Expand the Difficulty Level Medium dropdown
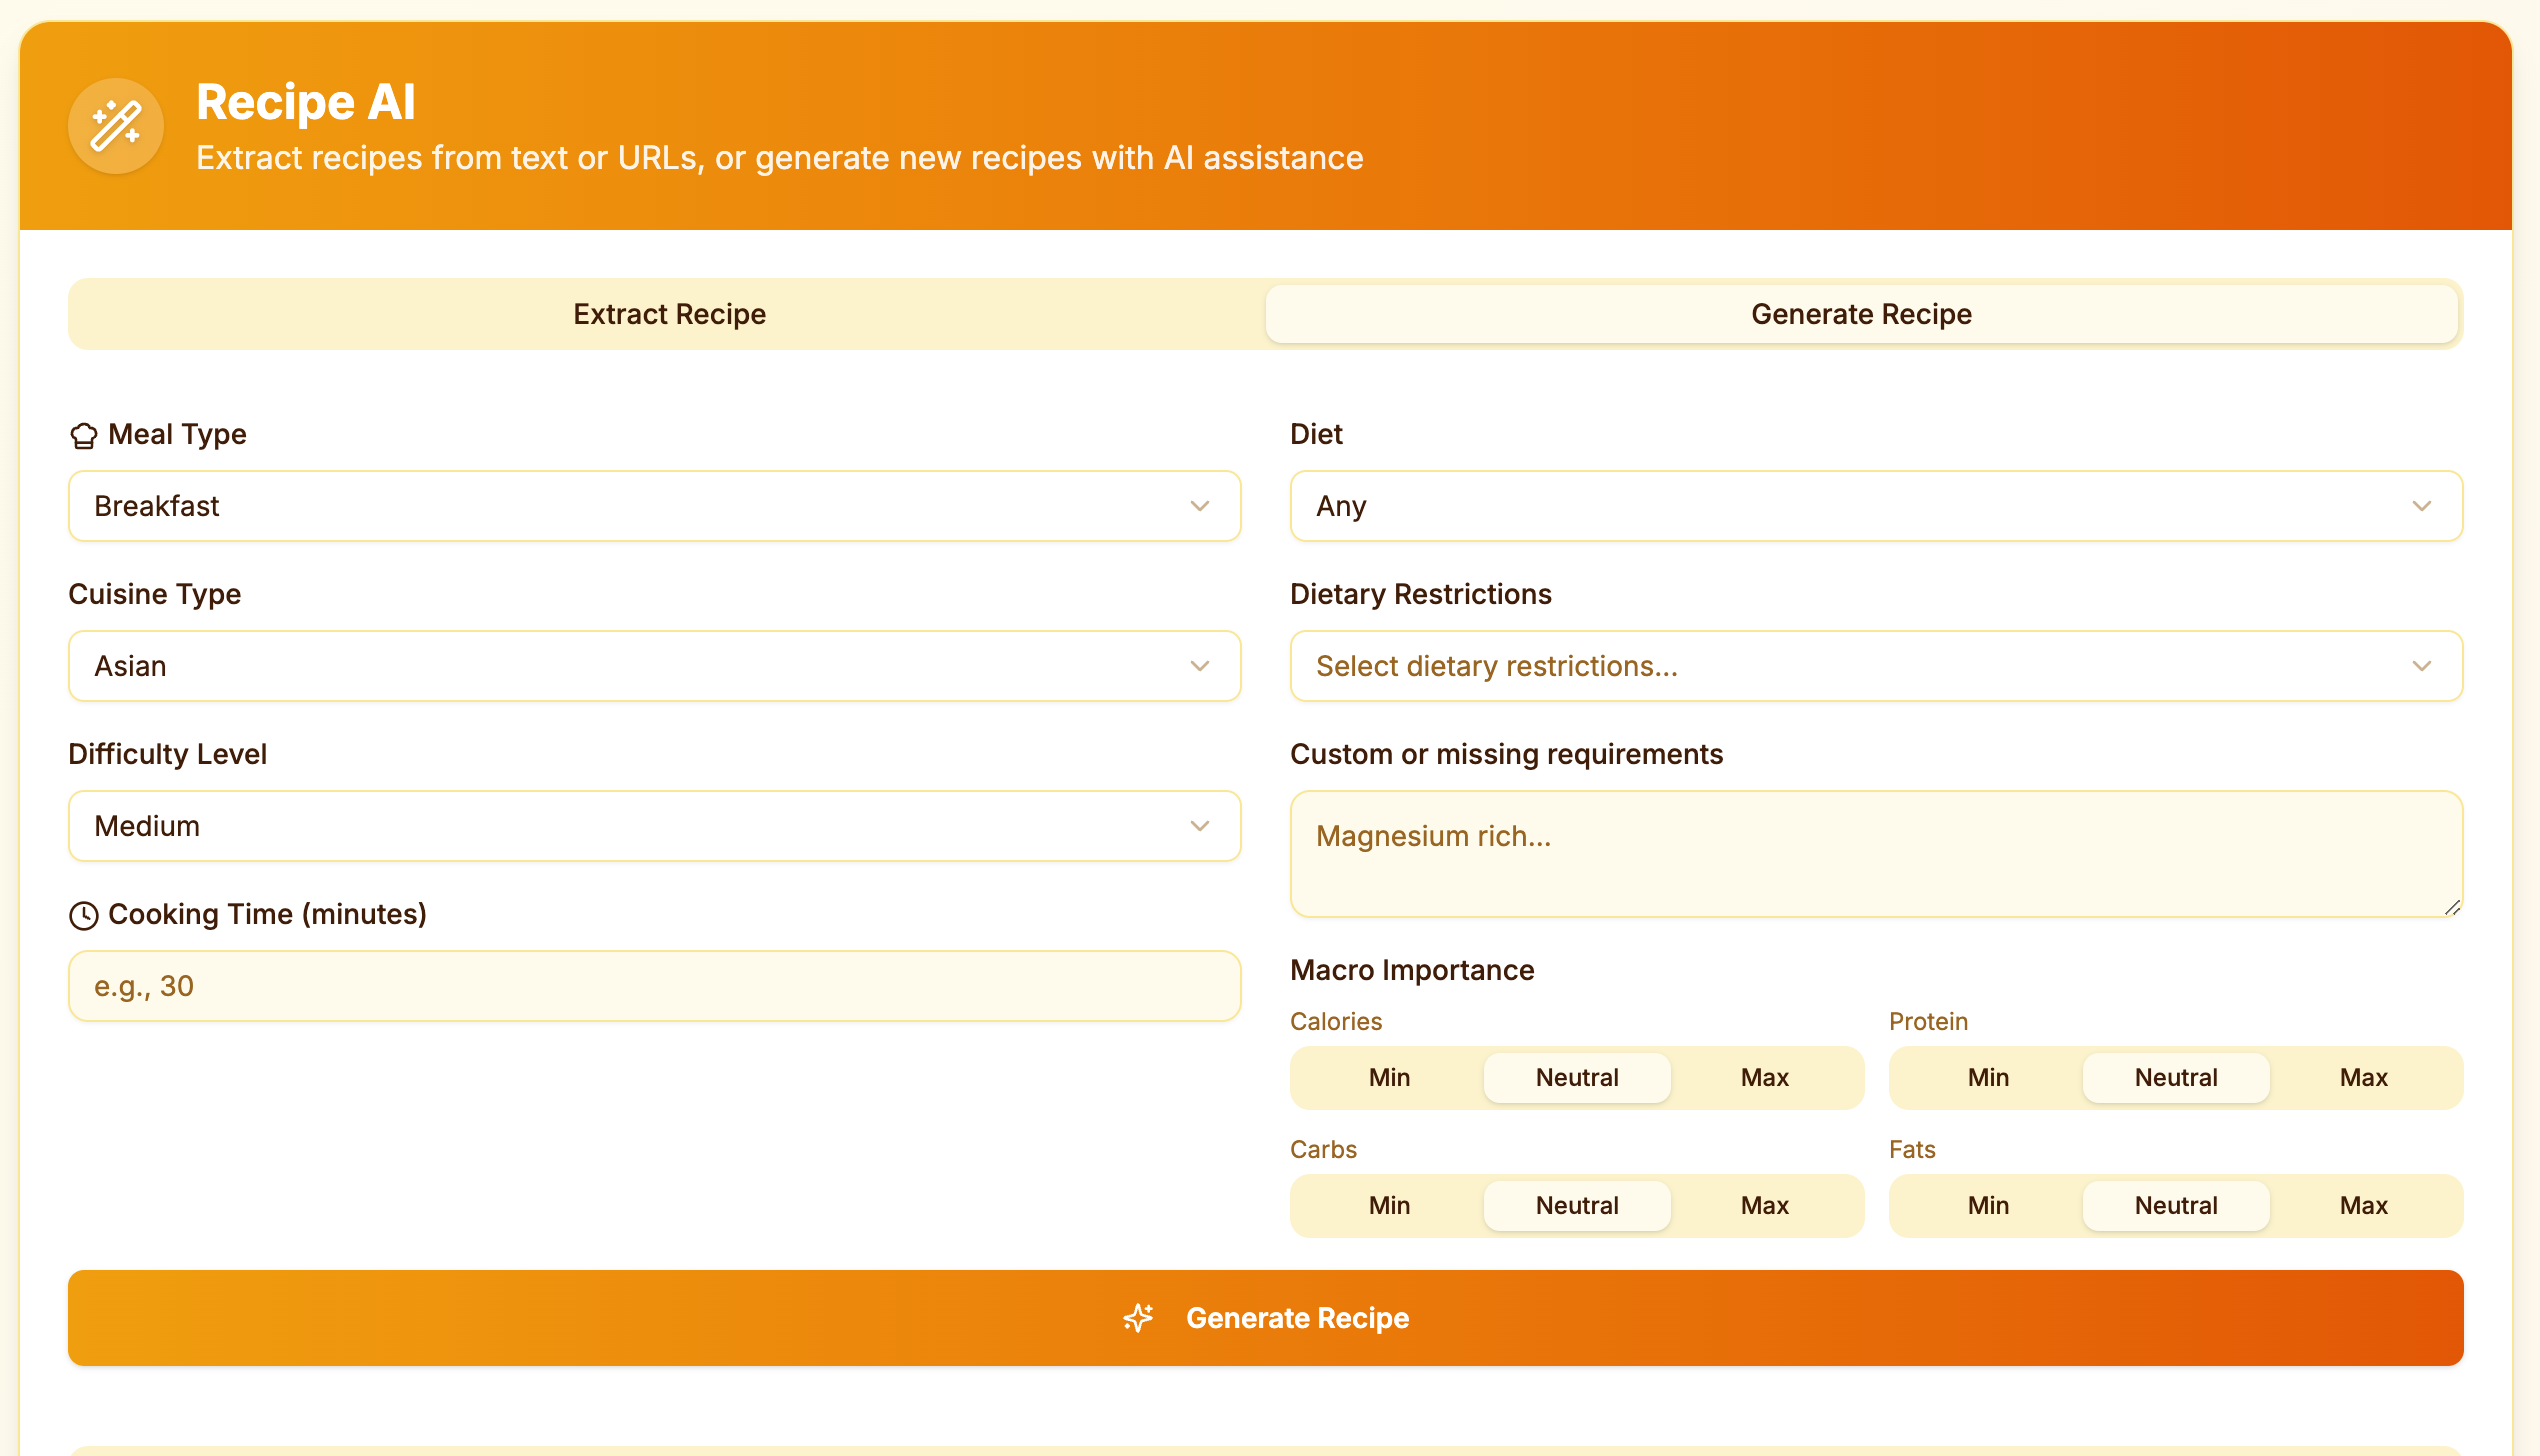The width and height of the screenshot is (2540, 1456). (654, 826)
